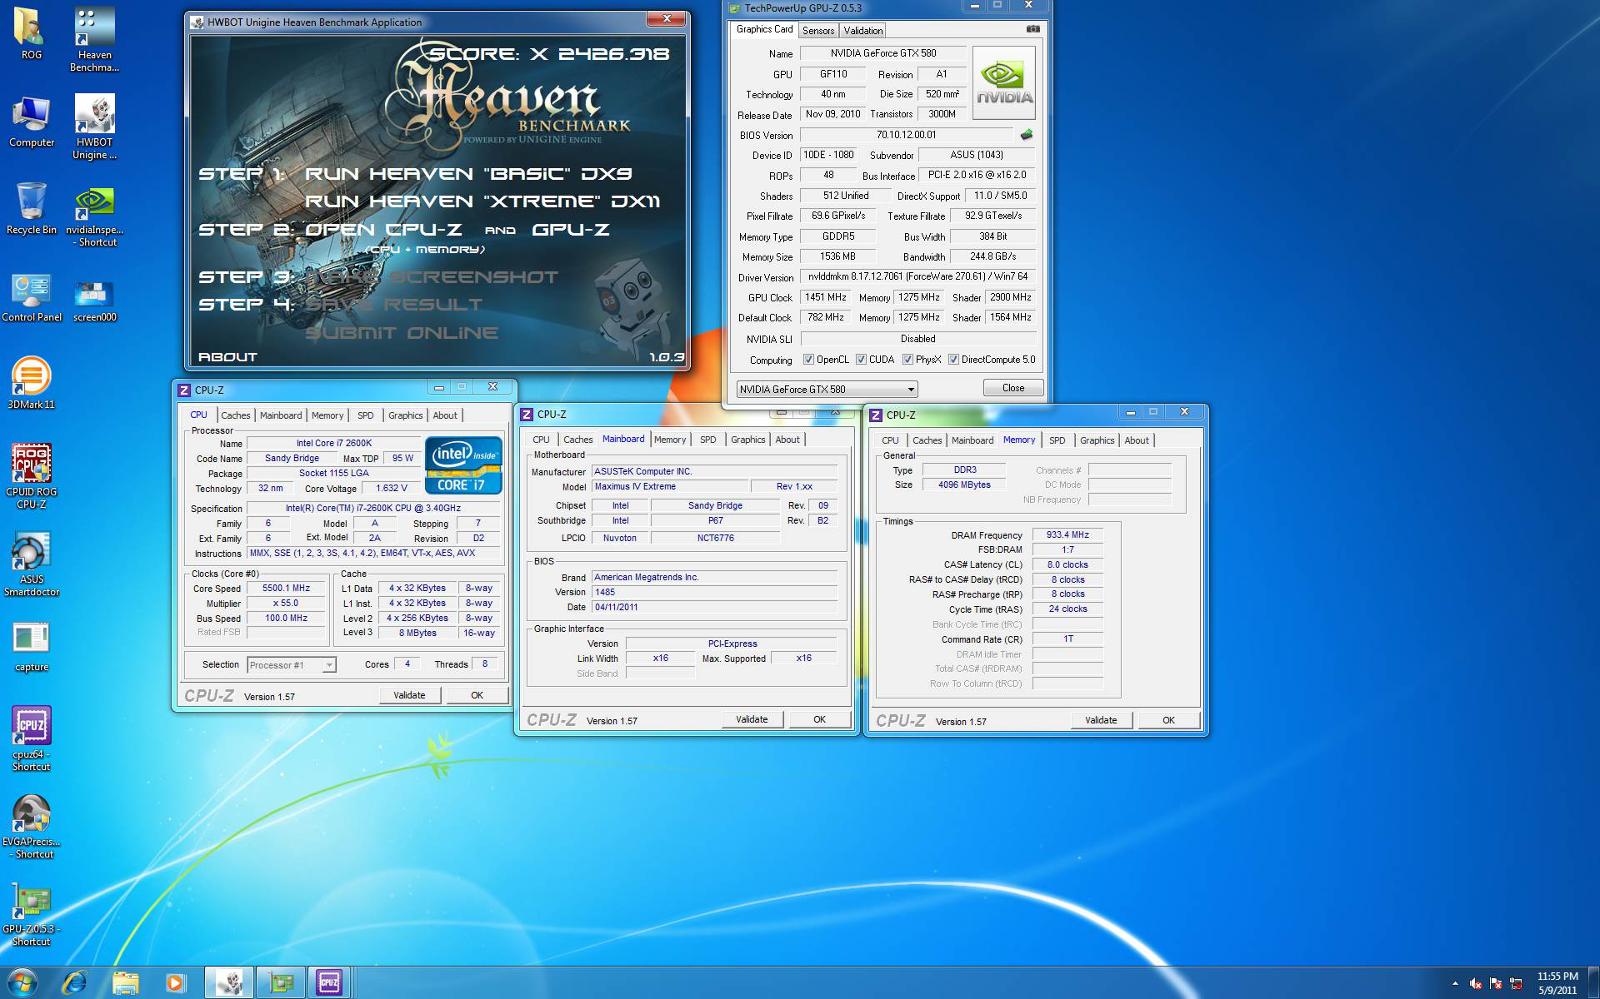This screenshot has width=1600, height=999.
Task: Open the Windows Start menu
Action: 21,982
